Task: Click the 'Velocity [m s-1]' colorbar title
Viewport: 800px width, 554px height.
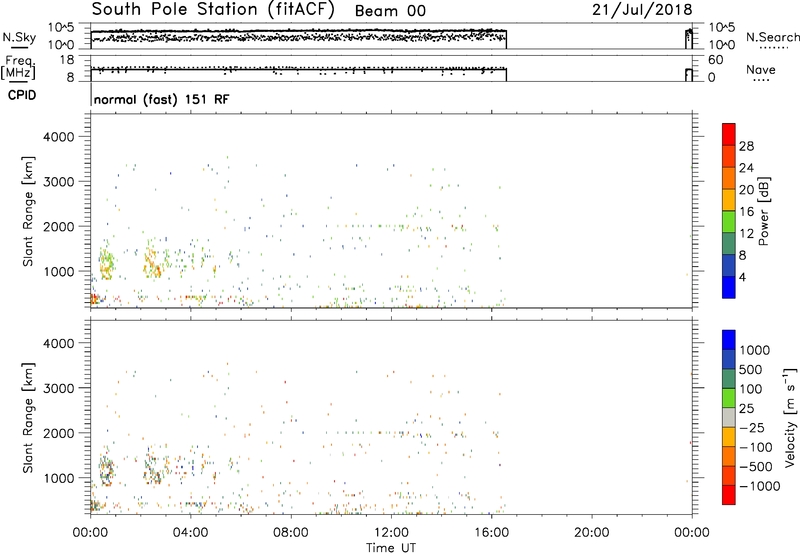Action: [790, 417]
